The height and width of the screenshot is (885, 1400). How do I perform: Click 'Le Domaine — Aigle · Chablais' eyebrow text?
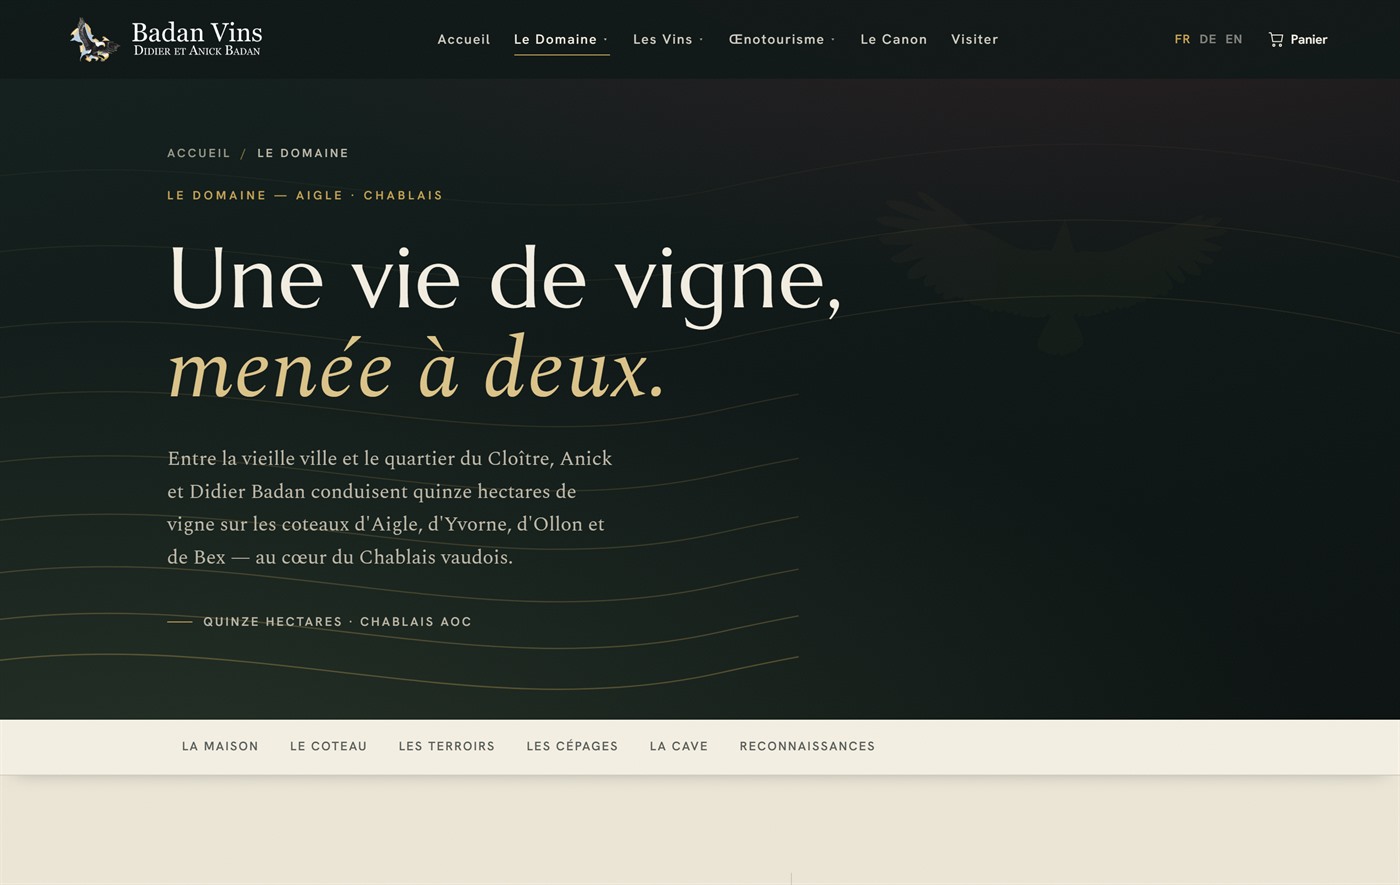click(305, 195)
